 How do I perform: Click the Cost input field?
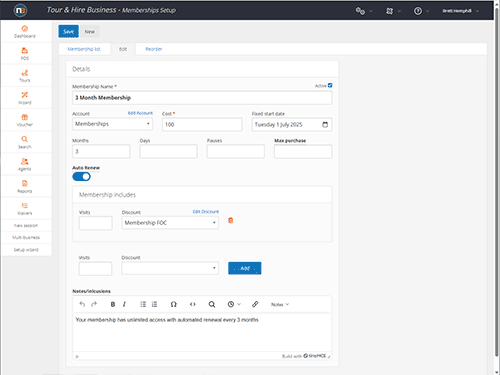(x=202, y=124)
